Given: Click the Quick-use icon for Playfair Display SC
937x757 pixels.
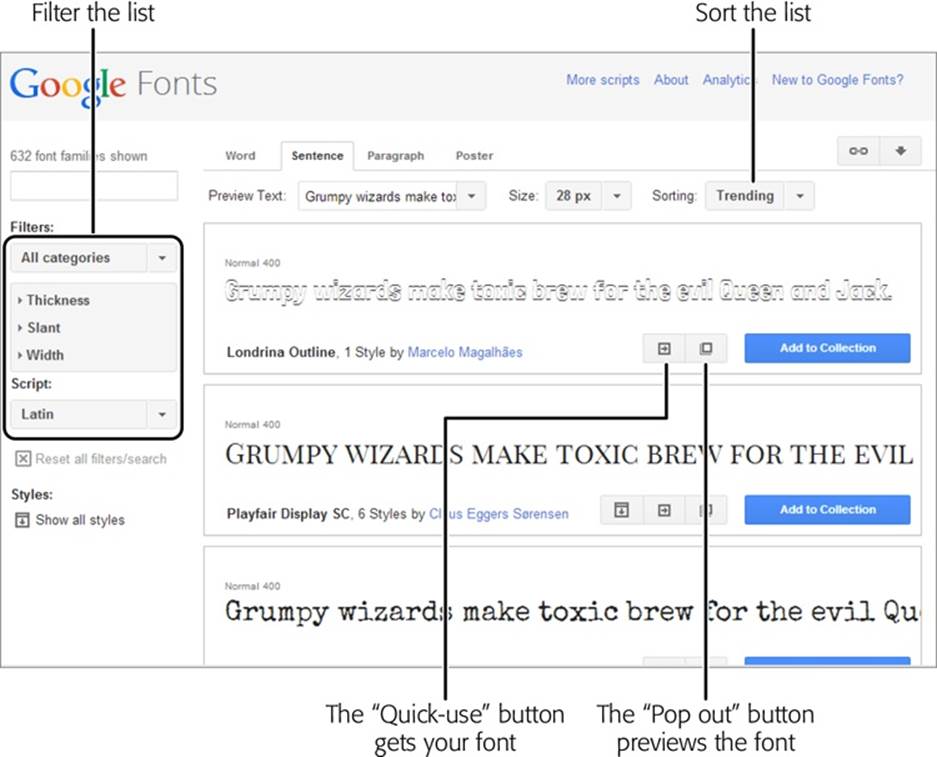Looking at the screenshot, I should point(664,510).
